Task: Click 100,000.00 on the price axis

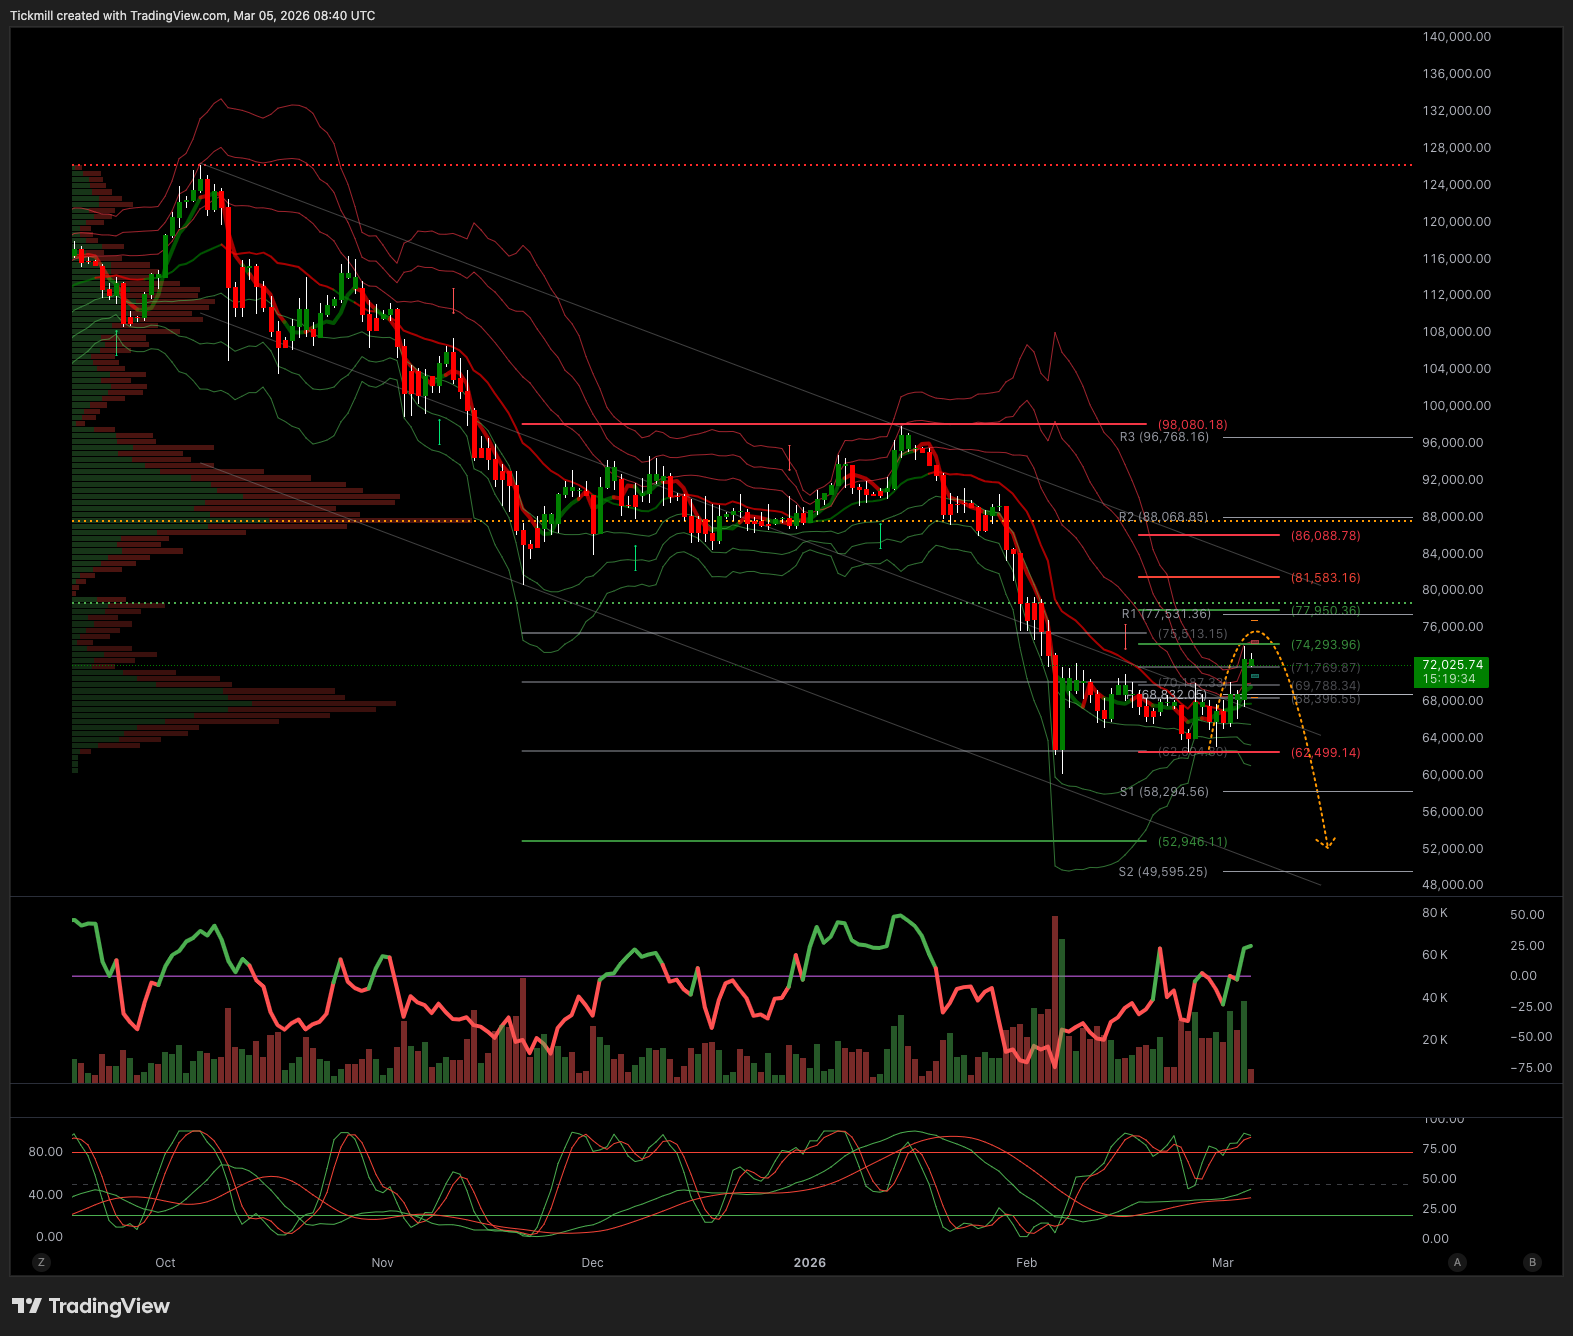Action: [x=1456, y=406]
